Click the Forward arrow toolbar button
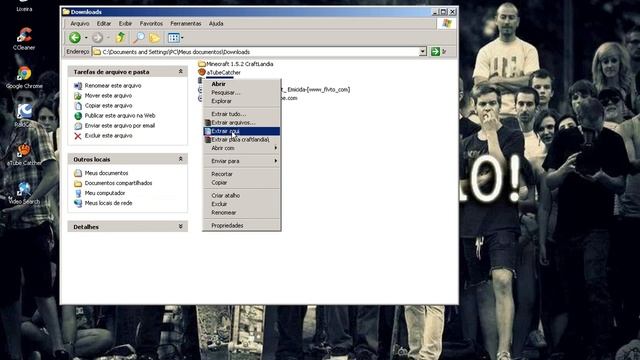This screenshot has height=360, width=640. [97, 38]
